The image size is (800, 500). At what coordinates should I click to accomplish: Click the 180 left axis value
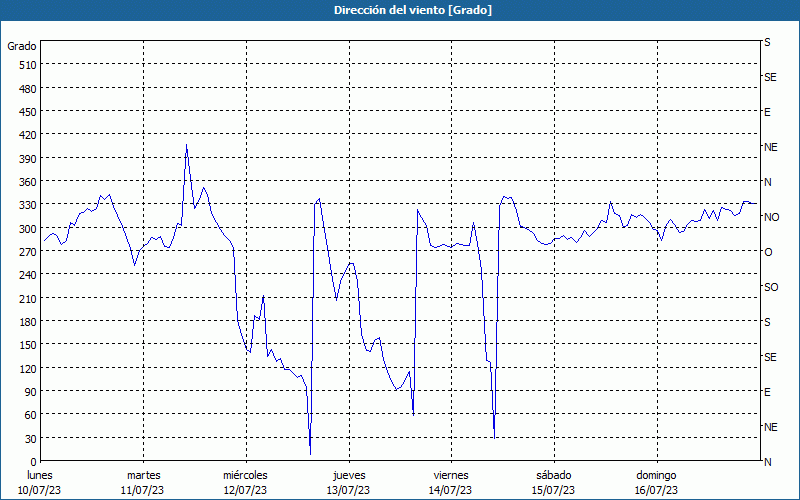[28, 322]
